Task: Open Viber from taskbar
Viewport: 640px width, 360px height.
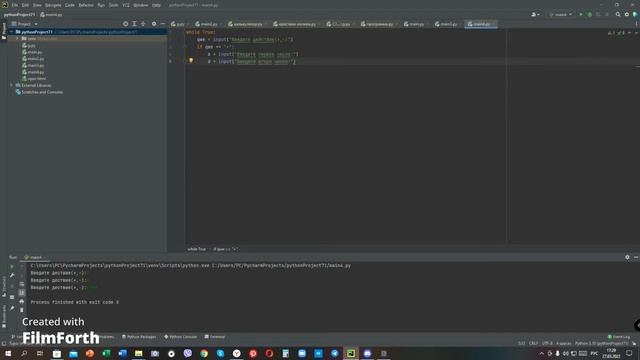Action: pyautogui.click(x=187, y=353)
